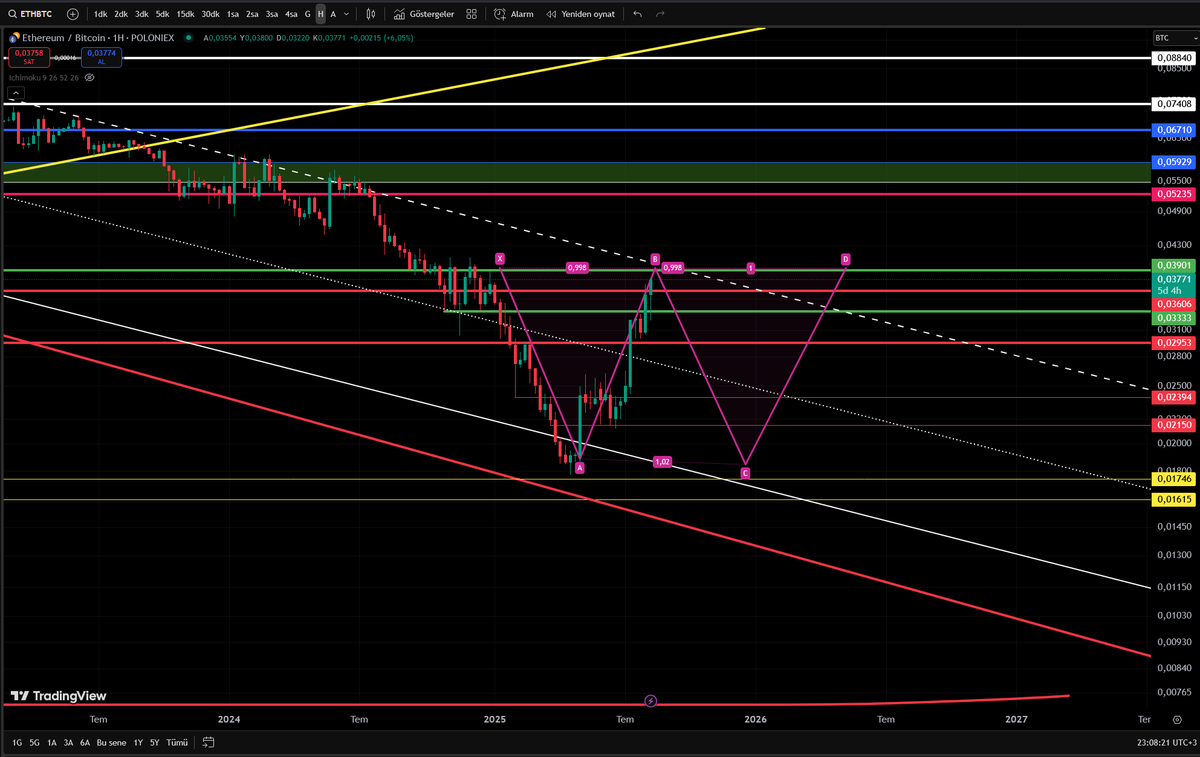Click the undo arrow icon
1200x757 pixels.
tap(638, 15)
